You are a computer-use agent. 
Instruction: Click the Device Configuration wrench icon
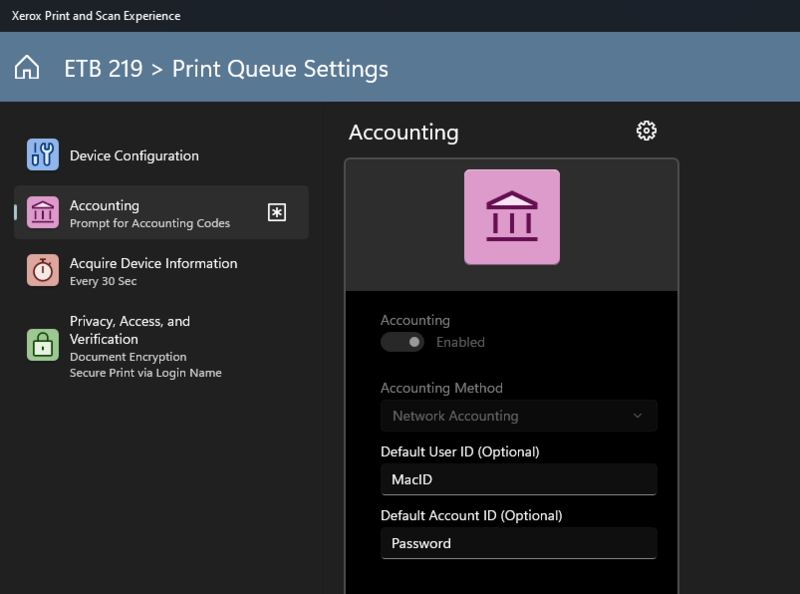[x=43, y=155]
